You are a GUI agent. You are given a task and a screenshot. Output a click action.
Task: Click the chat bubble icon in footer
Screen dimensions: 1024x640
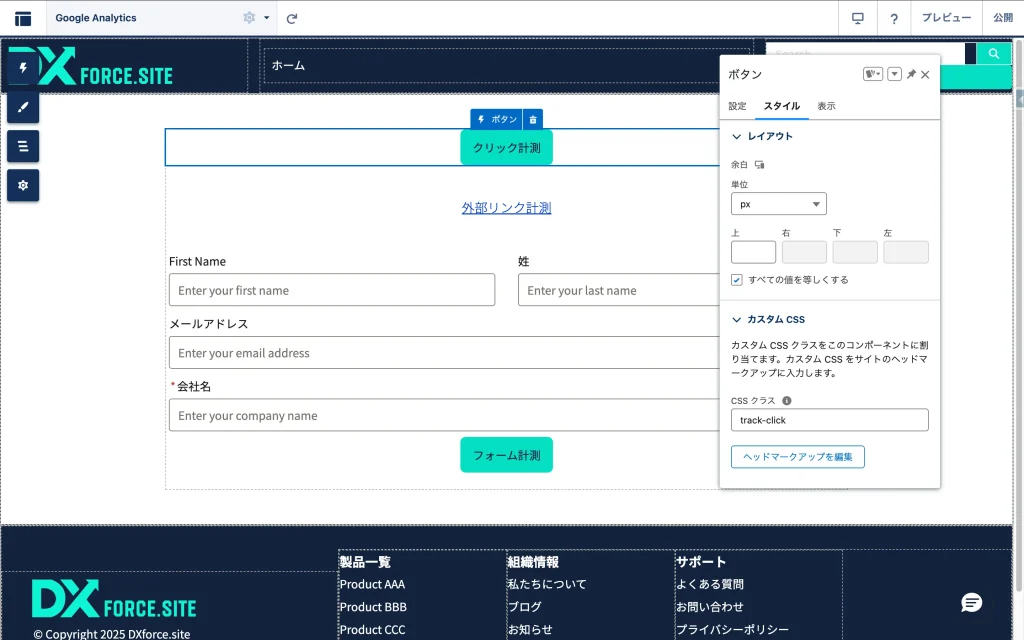pos(971,602)
